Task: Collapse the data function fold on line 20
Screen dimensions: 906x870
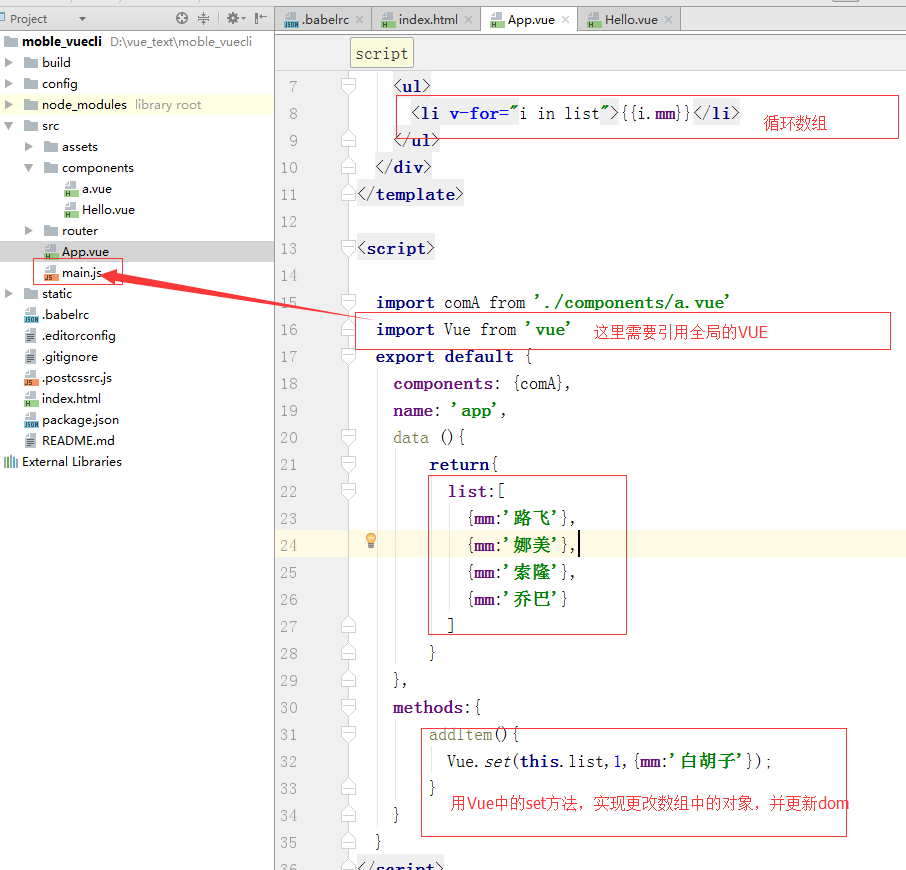Action: click(348, 437)
